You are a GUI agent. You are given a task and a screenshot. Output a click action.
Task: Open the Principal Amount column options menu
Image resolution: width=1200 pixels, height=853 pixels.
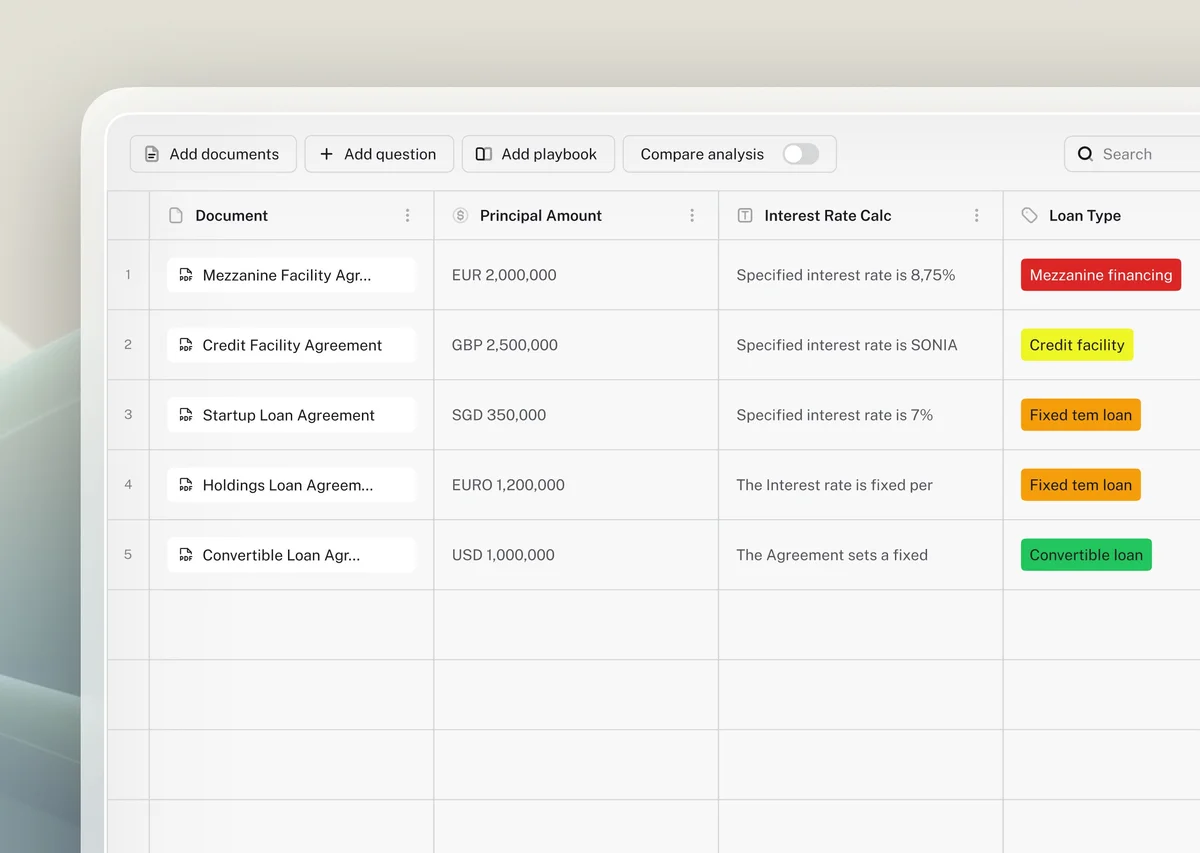(692, 215)
